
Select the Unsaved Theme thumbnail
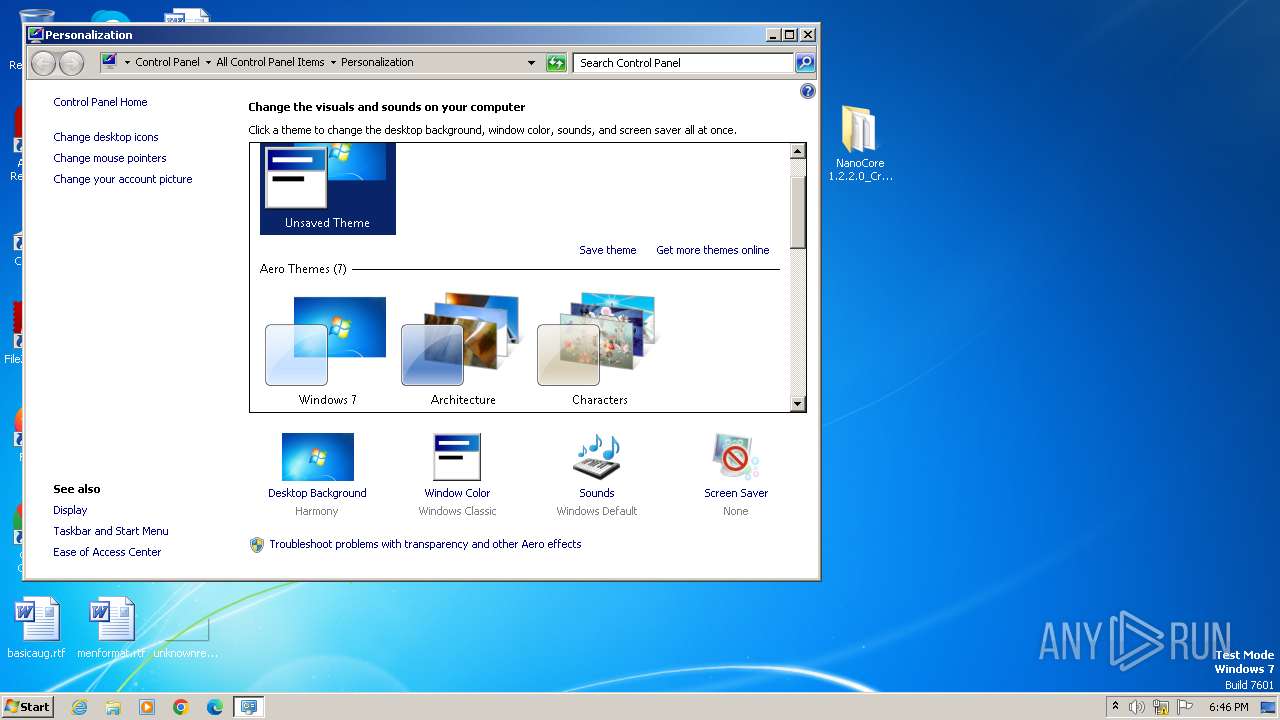point(328,189)
